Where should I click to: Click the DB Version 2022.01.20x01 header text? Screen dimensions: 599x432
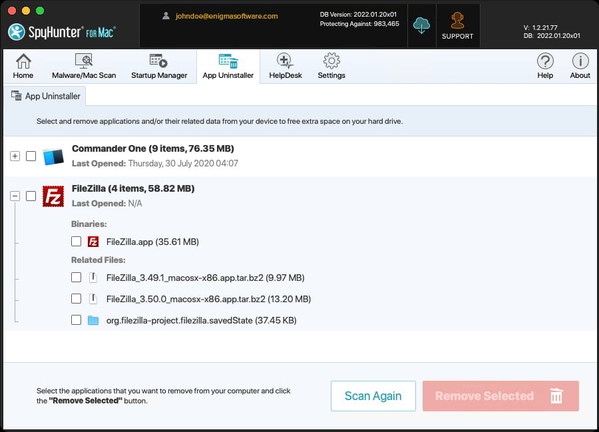[x=358, y=15]
